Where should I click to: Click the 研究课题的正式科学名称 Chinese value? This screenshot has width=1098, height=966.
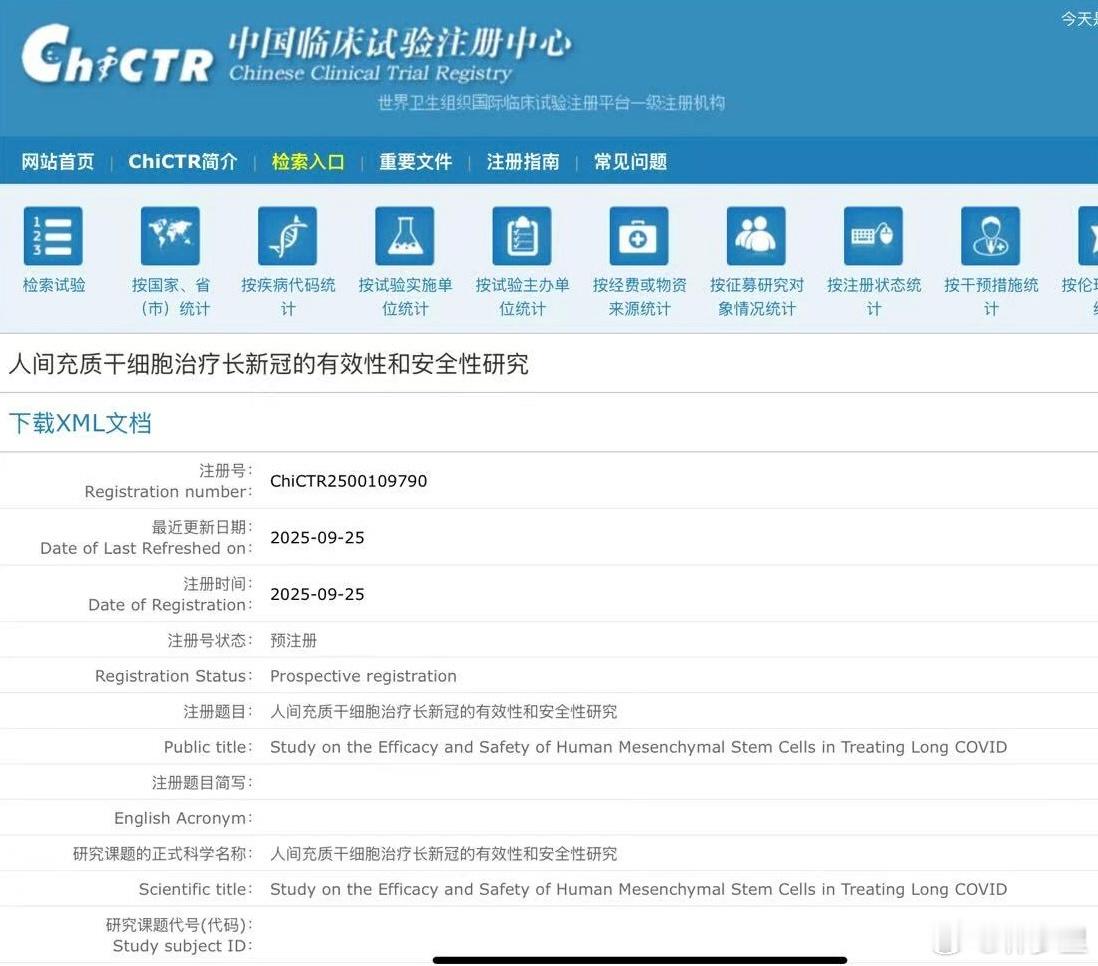[443, 854]
